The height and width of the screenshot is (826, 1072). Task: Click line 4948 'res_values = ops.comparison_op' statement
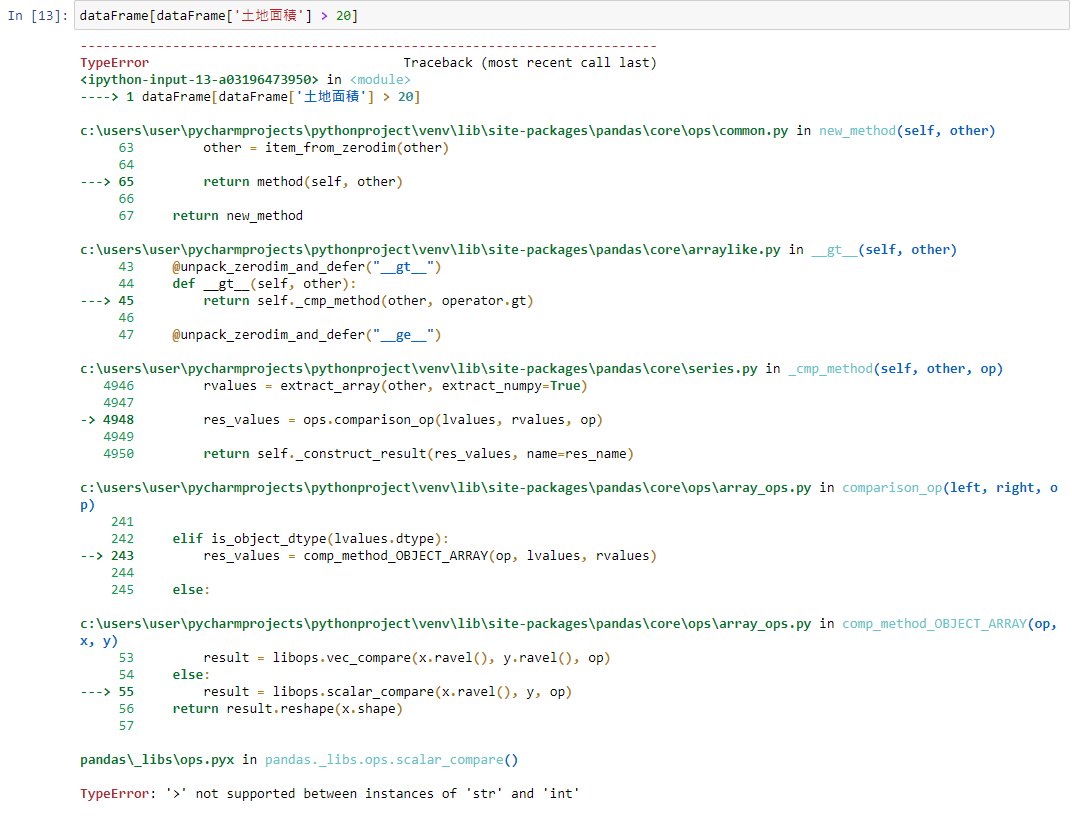pyautogui.click(x=403, y=420)
